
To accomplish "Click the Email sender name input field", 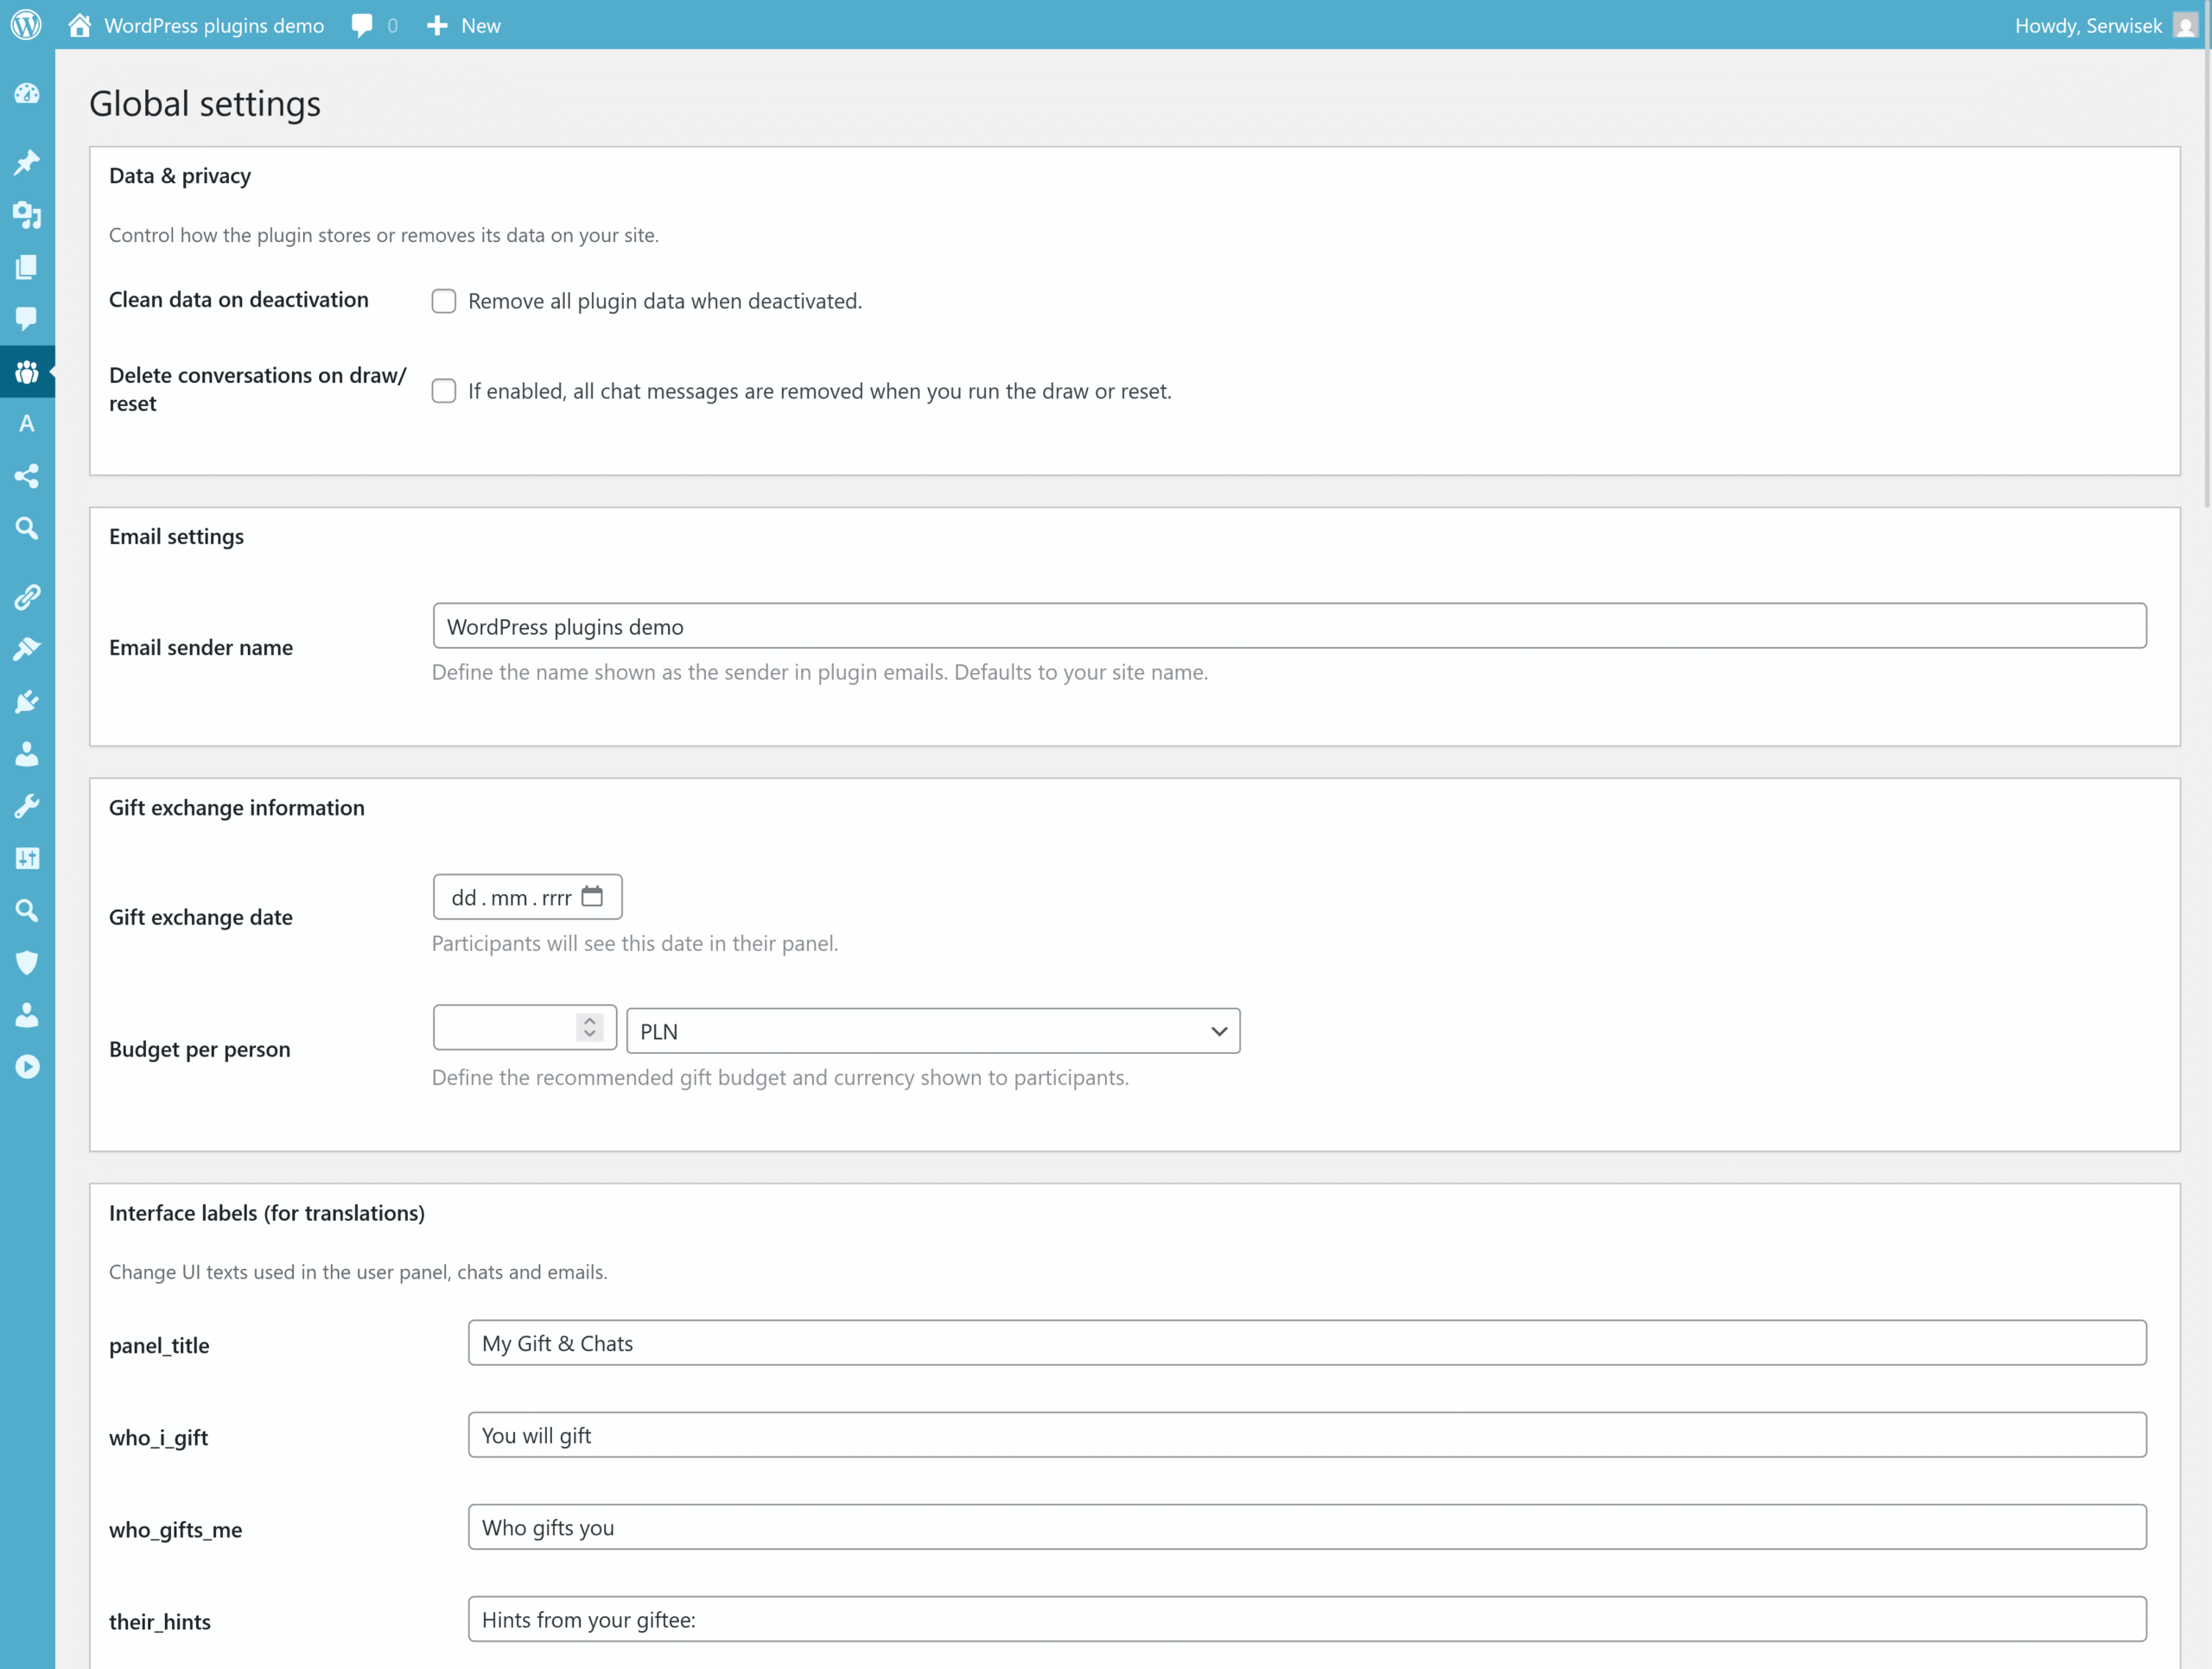I will [x=1288, y=626].
